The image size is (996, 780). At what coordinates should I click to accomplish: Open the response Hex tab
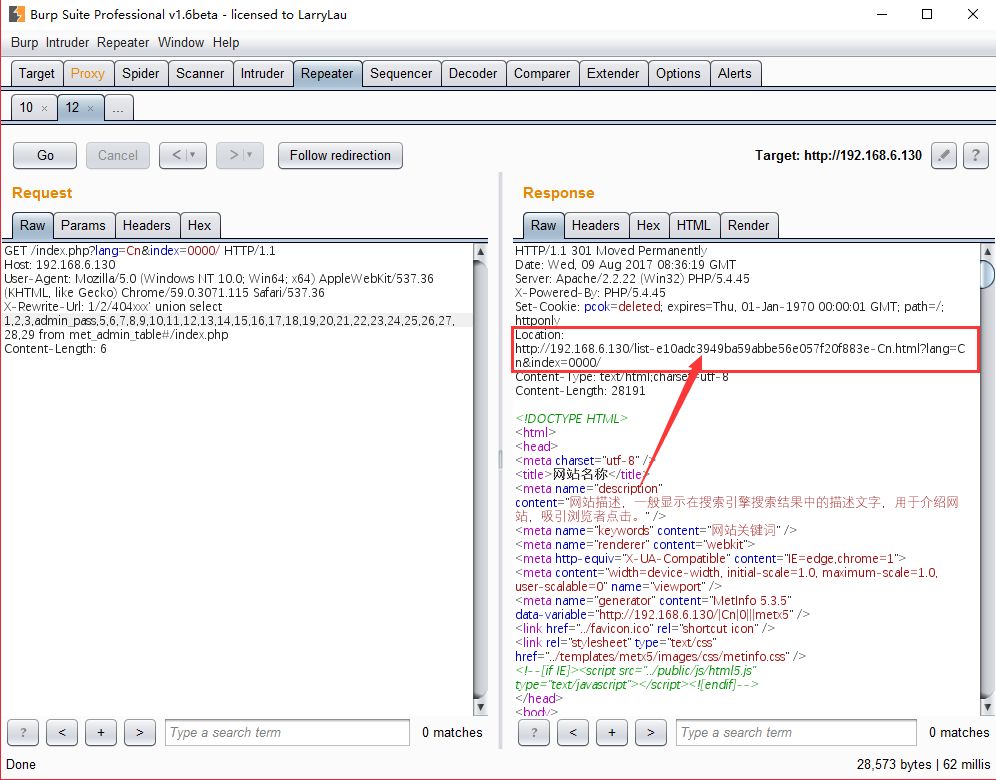649,225
